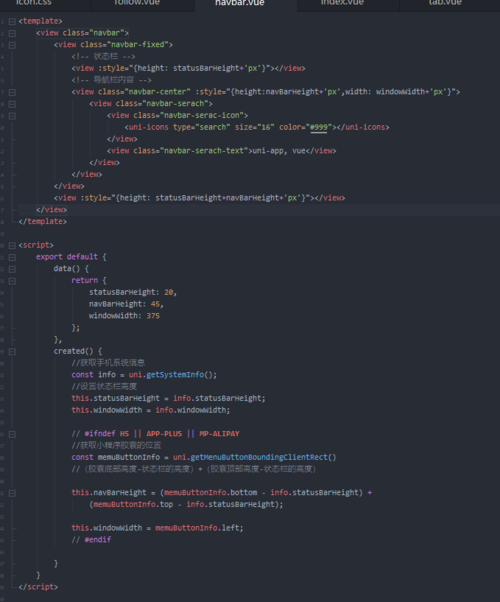Collapse the export default fold marker
Viewport: 500px width, 602px height.
tap(12, 257)
